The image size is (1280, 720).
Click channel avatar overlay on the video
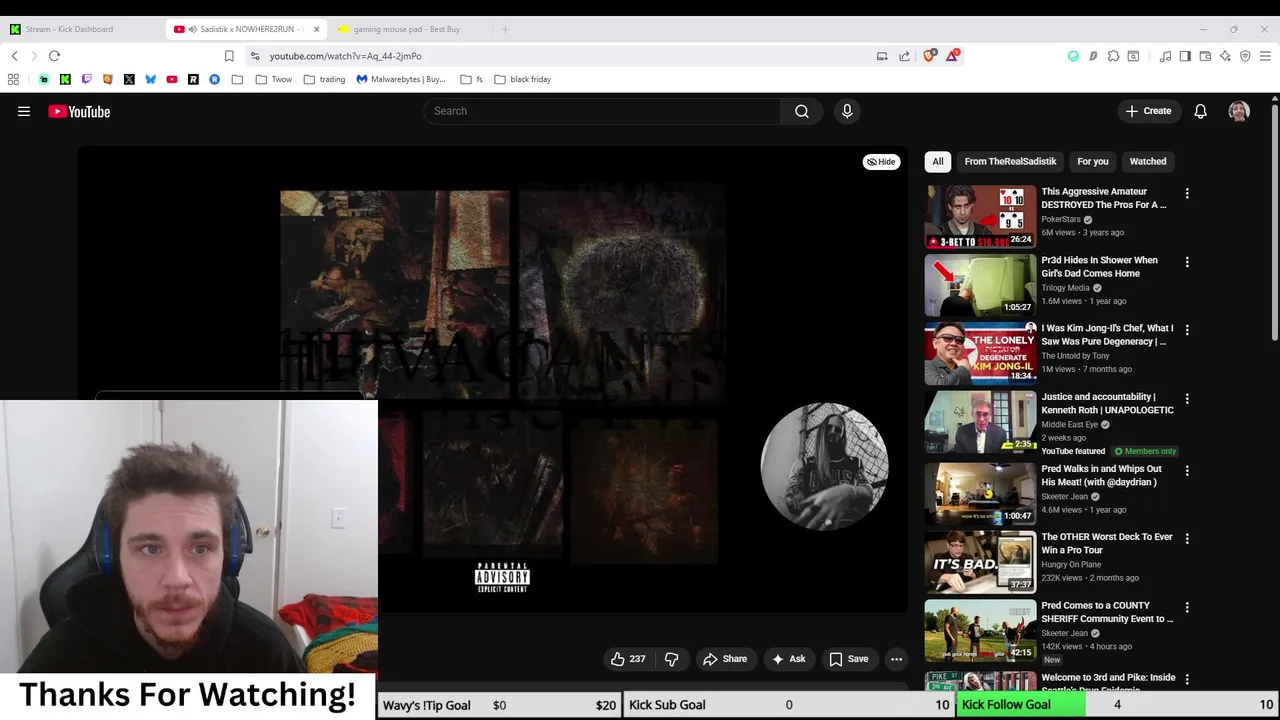[x=824, y=466]
